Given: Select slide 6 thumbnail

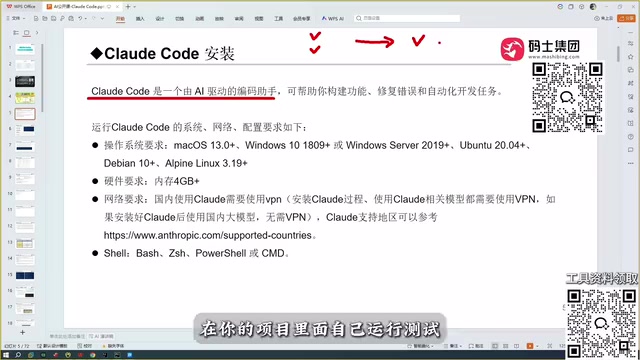Looking at the screenshot, I should (x=25, y=130).
